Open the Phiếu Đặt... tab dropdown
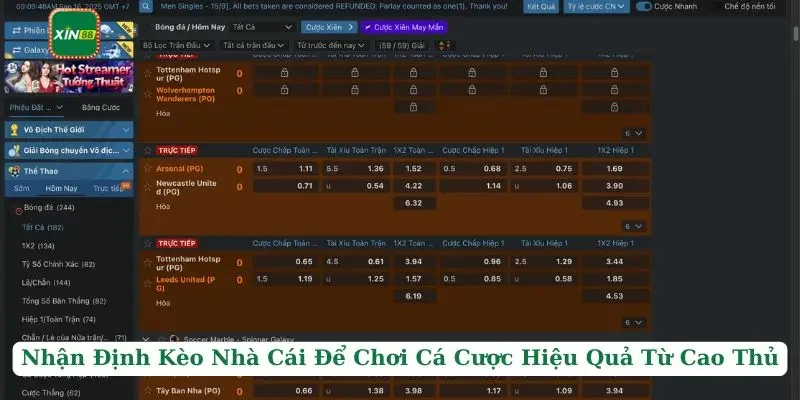Screen dimensions: 800x400 click(36, 107)
